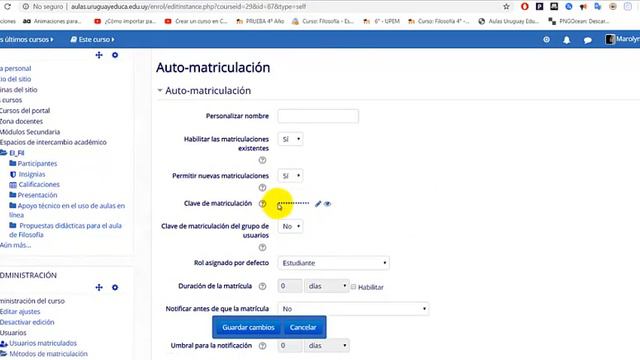Open help icon beside Duración de la matrícula

[x=262, y=286]
